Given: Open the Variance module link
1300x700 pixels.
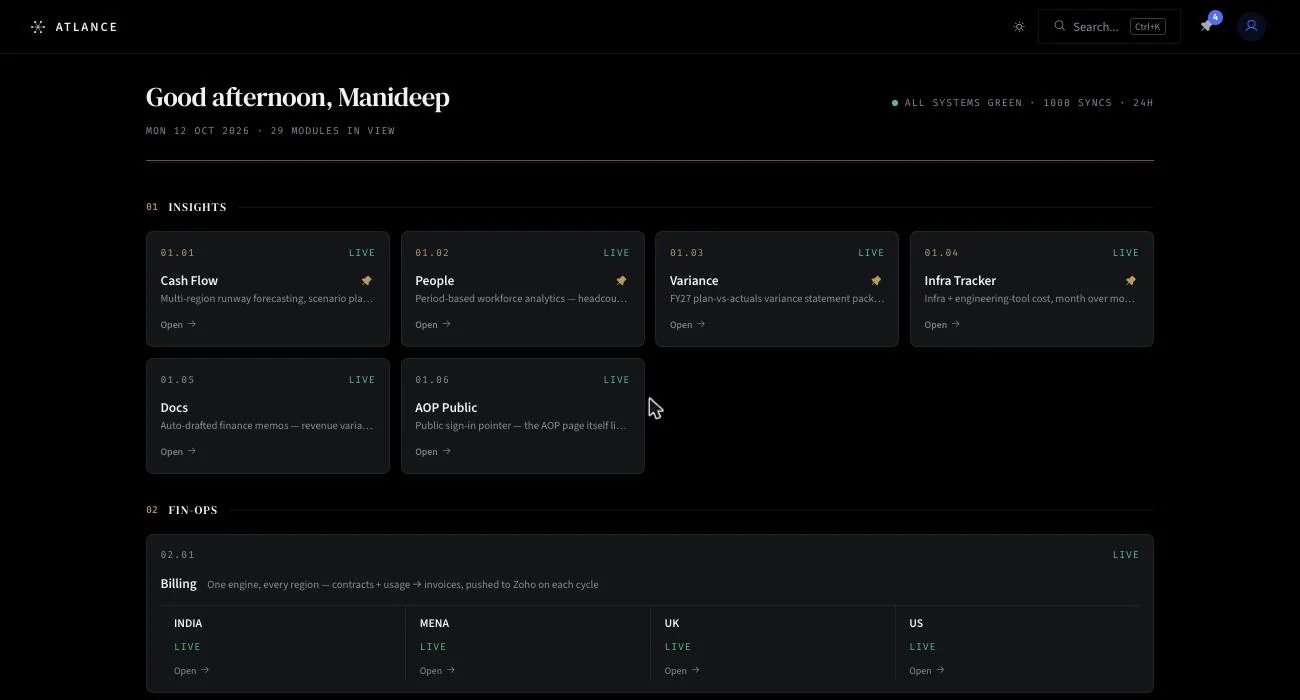Looking at the screenshot, I should pyautogui.click(x=688, y=324).
